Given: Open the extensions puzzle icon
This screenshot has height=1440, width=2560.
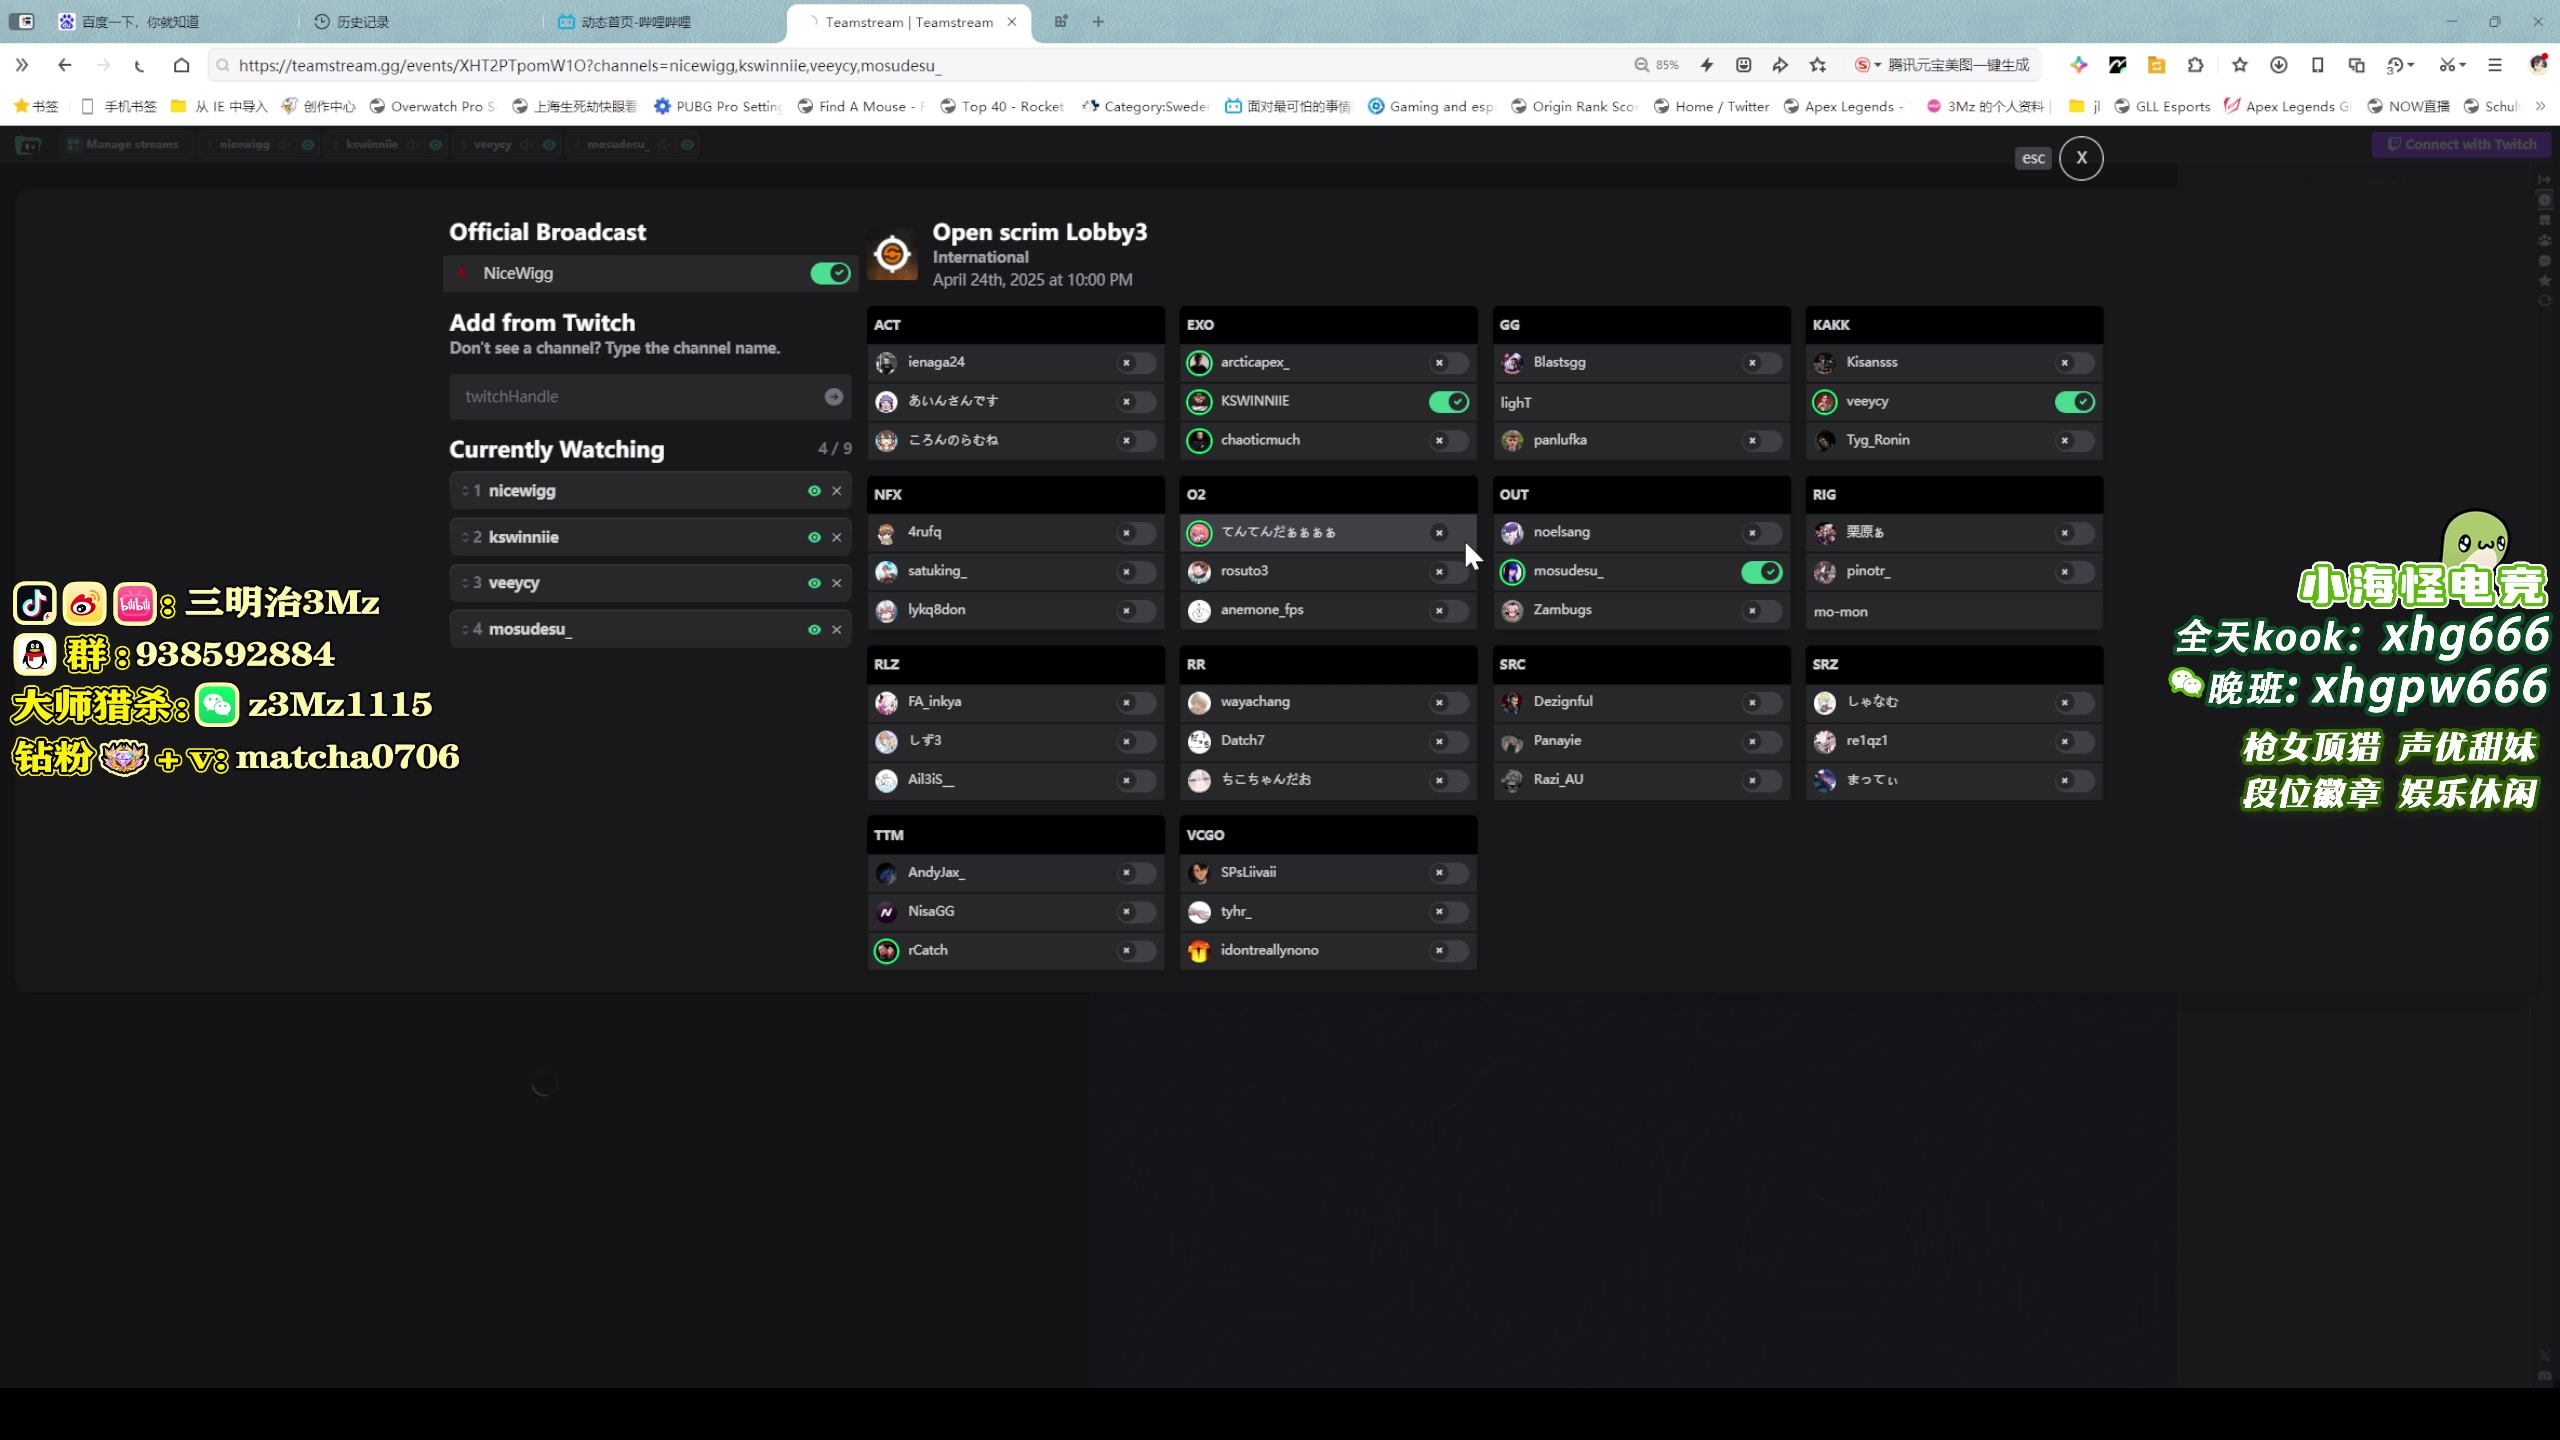Looking at the screenshot, I should pos(2195,65).
